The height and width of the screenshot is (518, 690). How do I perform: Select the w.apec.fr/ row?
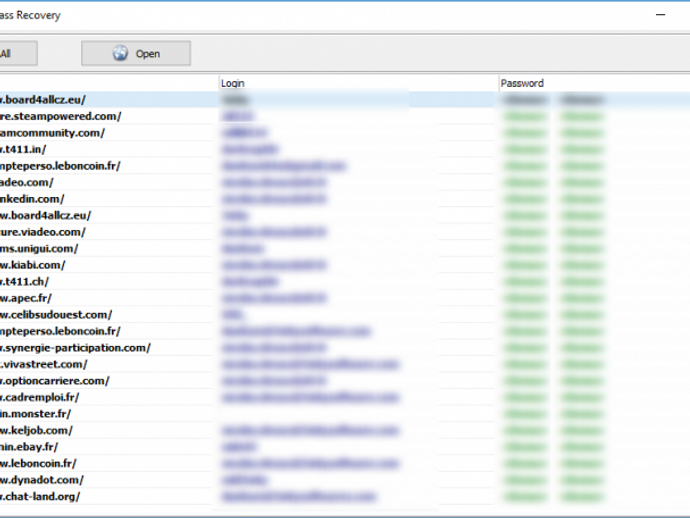click(345, 298)
